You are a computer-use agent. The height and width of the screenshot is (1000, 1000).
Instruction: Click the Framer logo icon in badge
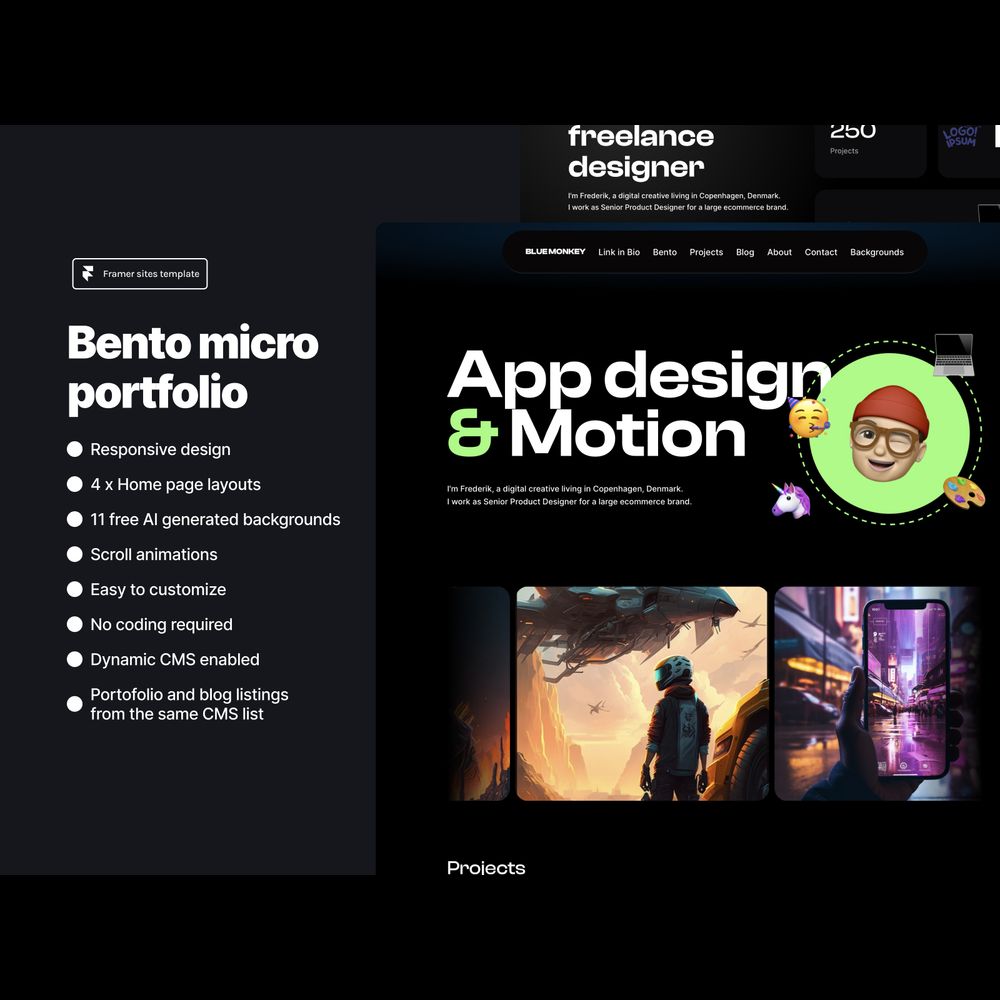(89, 274)
